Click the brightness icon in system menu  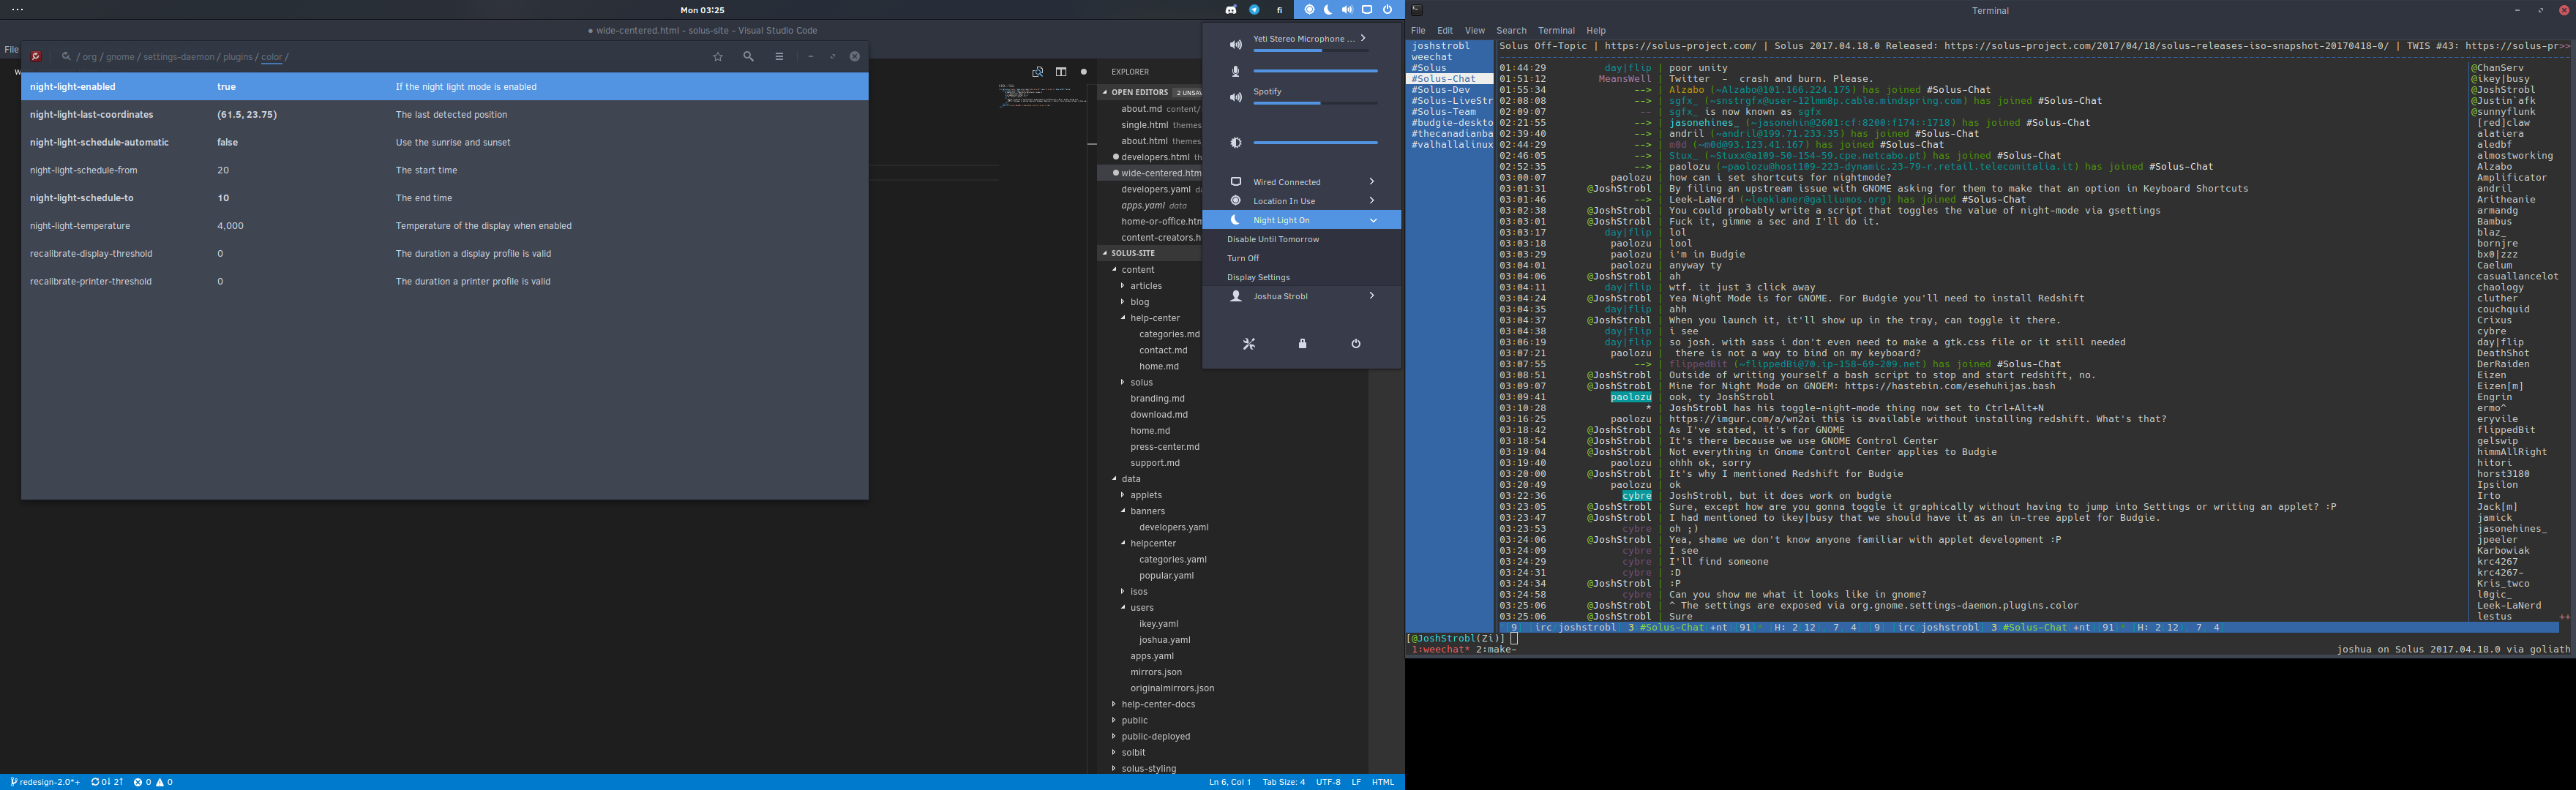[1236, 143]
